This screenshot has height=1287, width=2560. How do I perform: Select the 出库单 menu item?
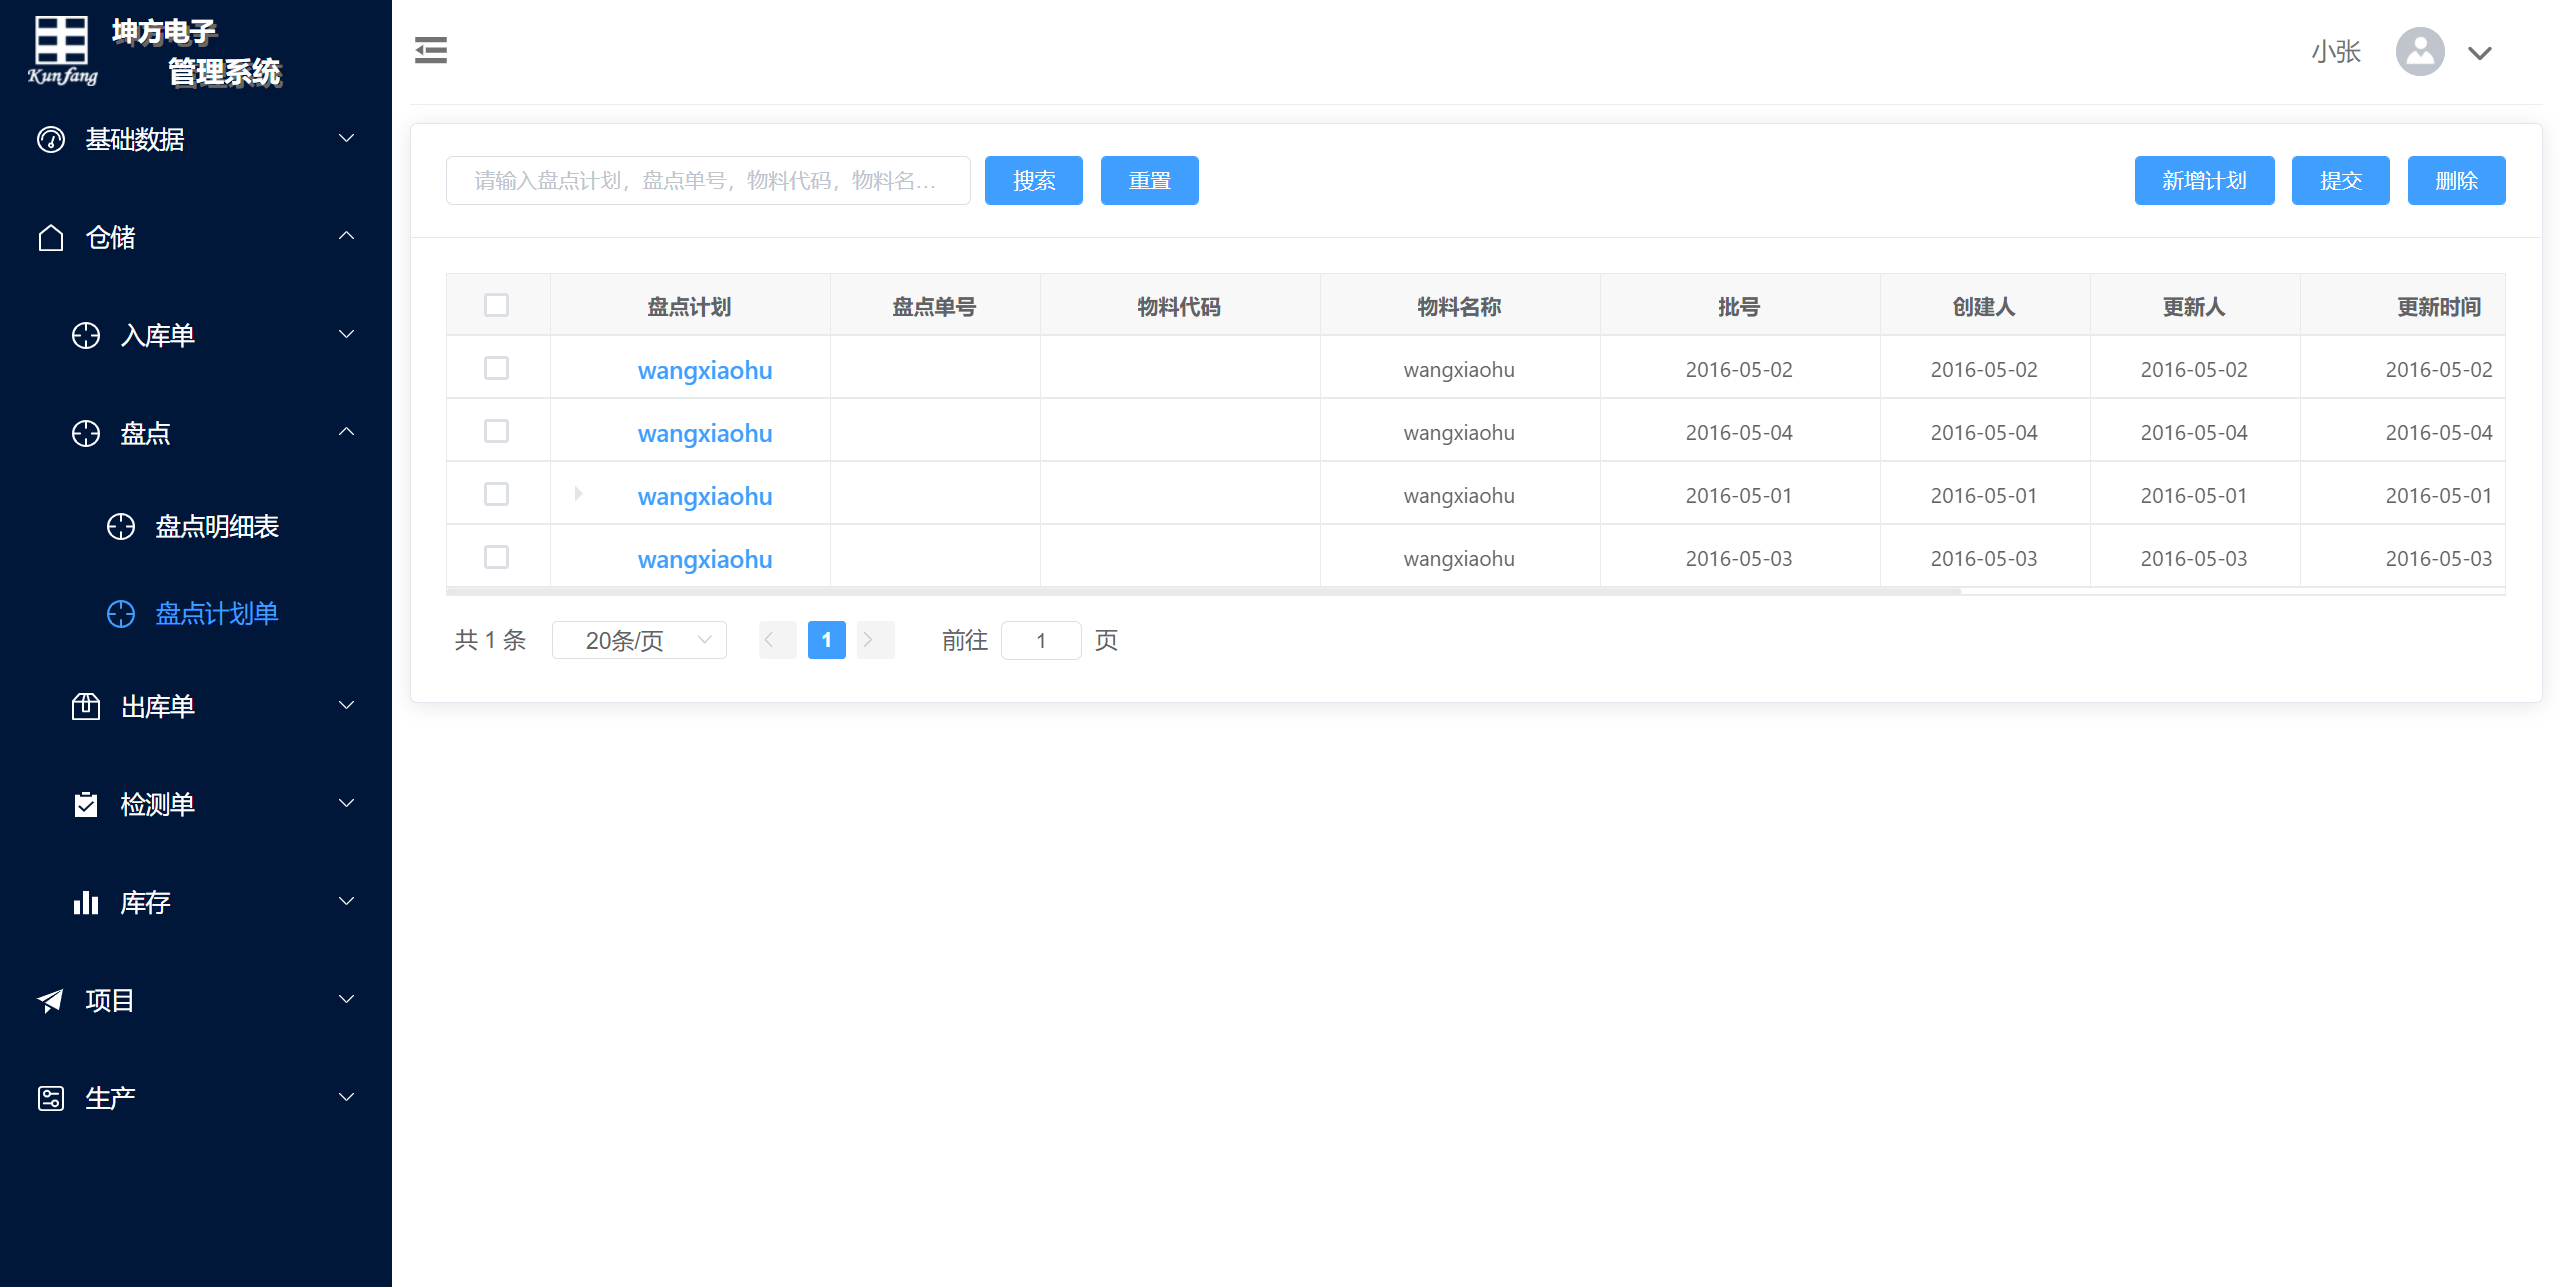(196, 706)
